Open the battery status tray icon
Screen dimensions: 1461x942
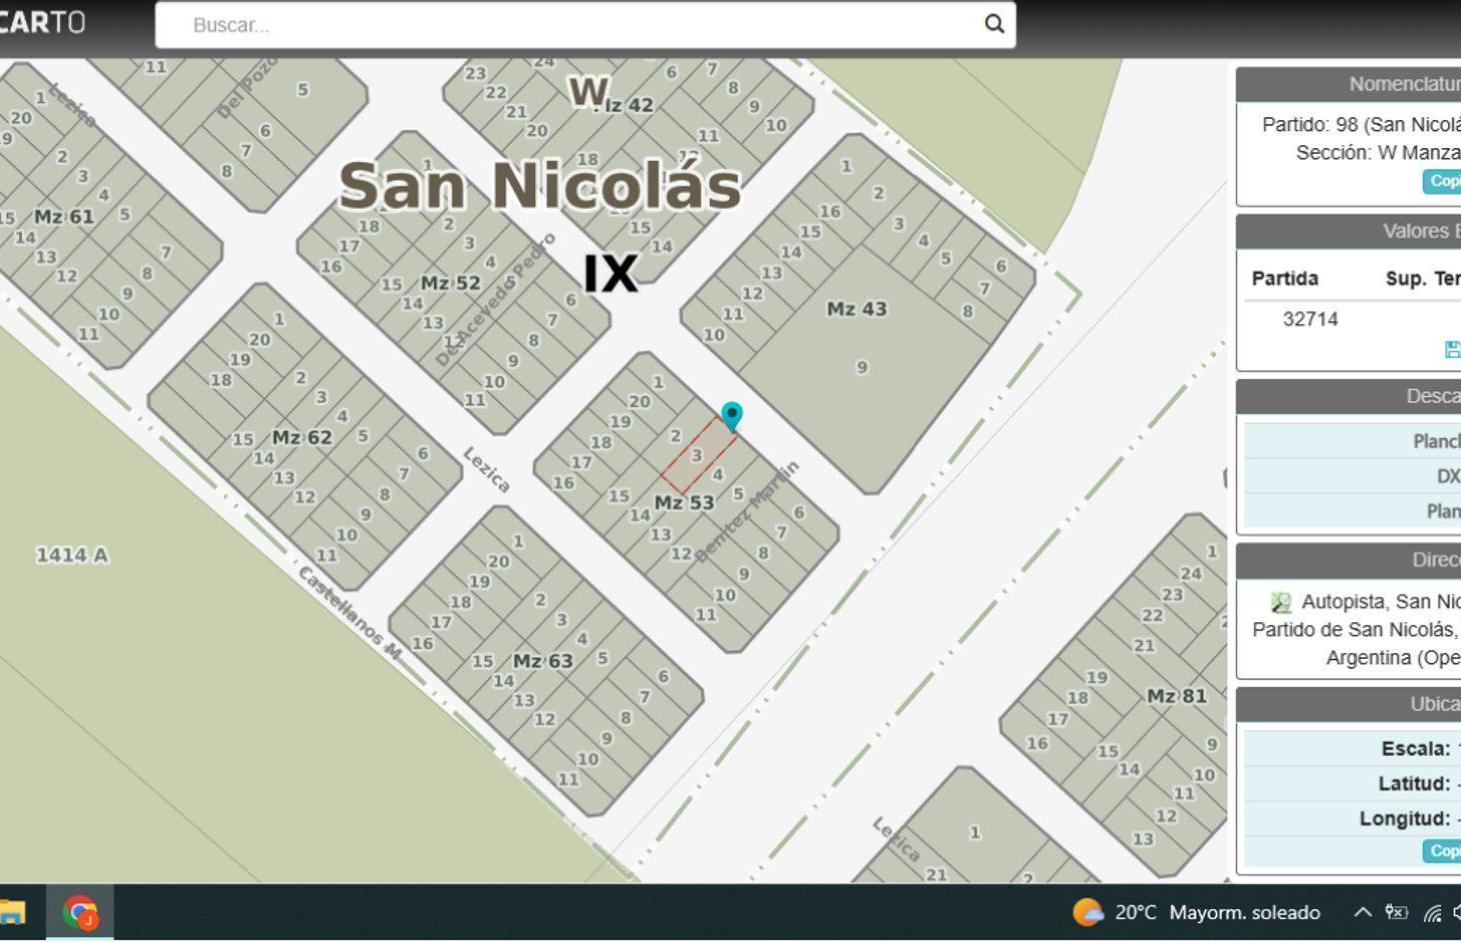1396,912
